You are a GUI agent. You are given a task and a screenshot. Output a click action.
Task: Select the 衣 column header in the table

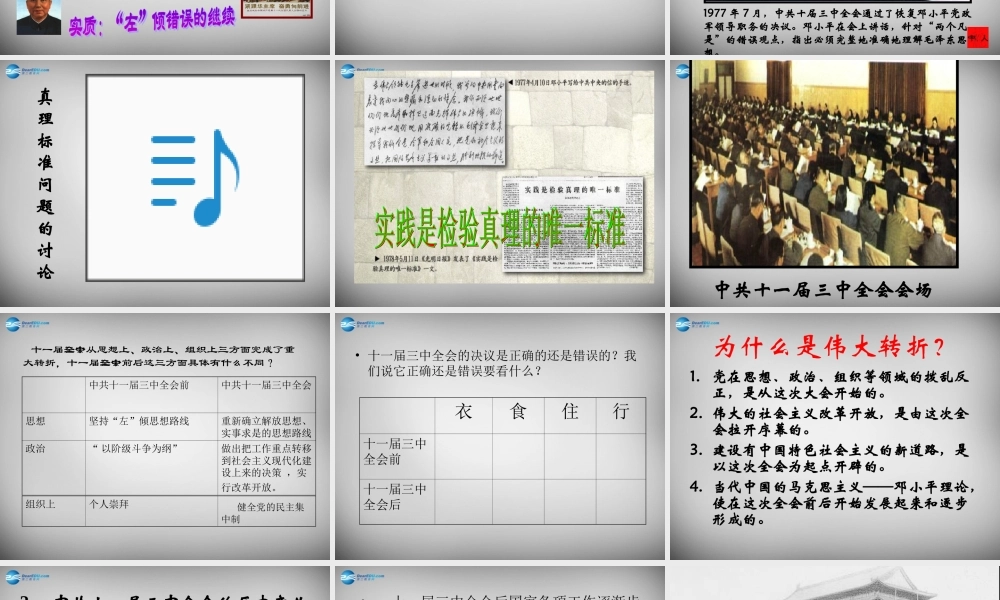pyautogui.click(x=463, y=412)
